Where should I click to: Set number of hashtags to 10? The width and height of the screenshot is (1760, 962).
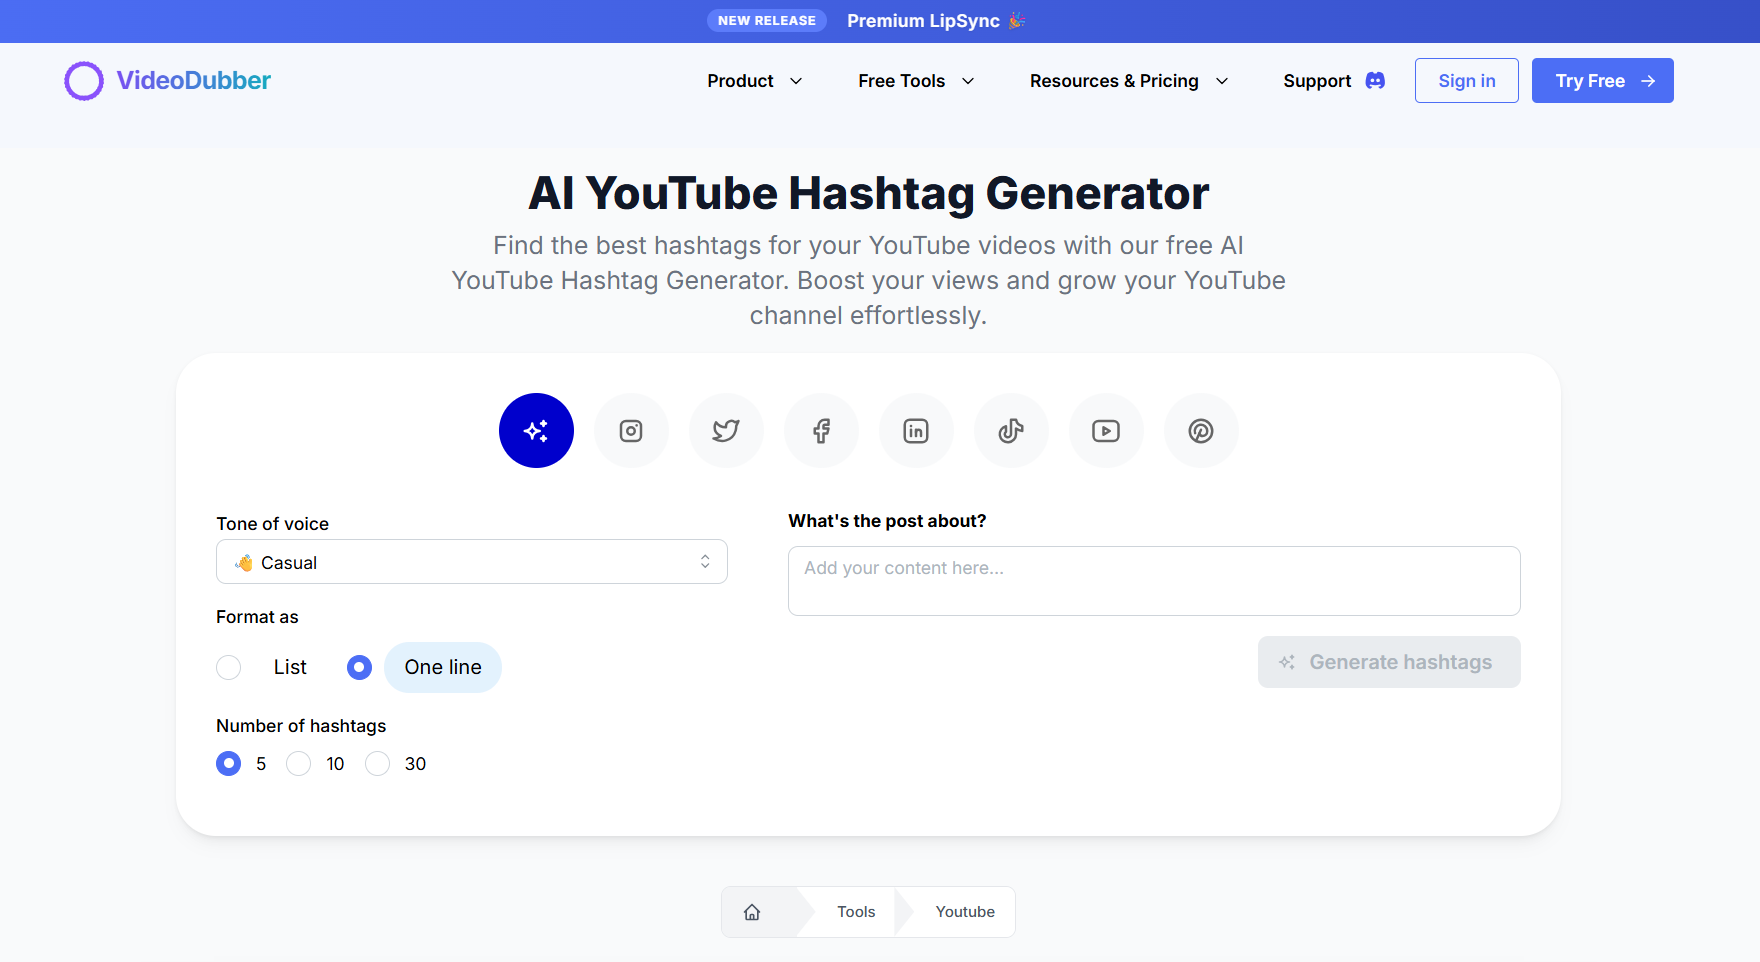[x=299, y=764]
